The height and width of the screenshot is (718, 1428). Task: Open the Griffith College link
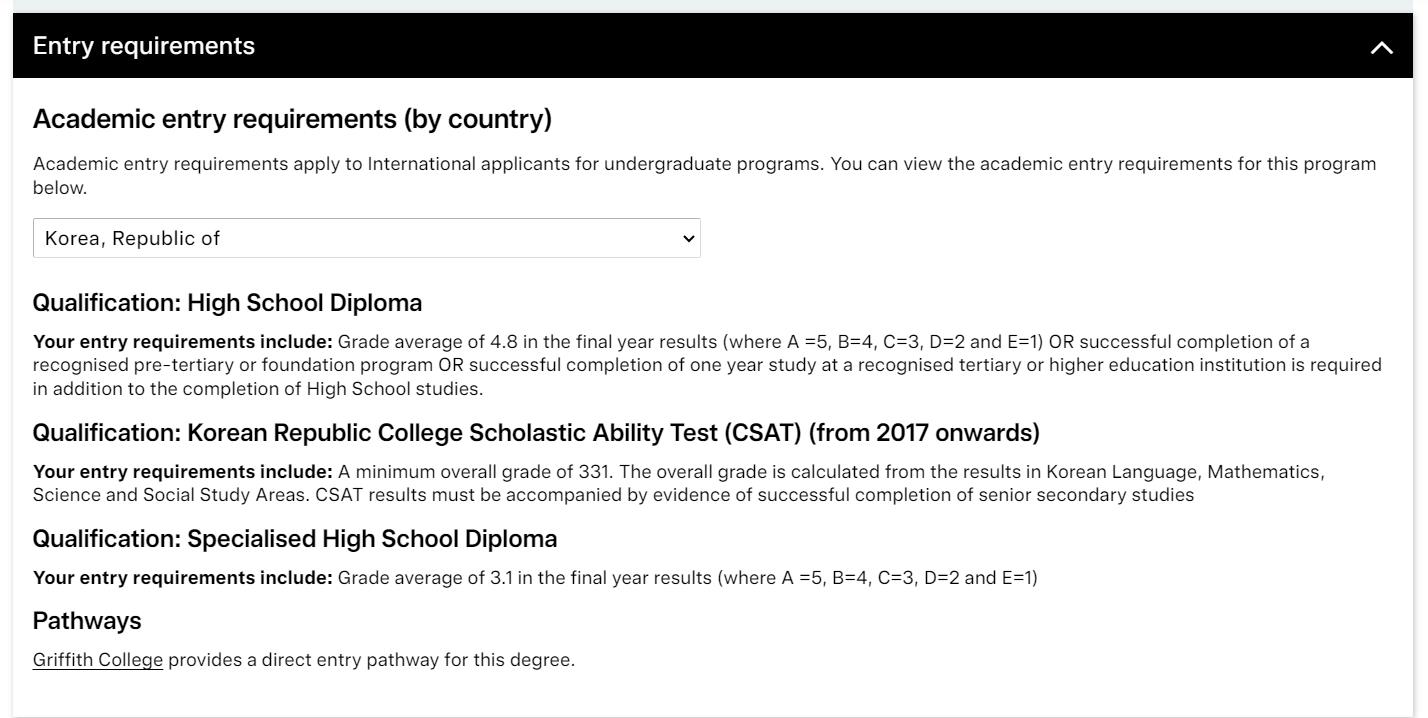(x=98, y=660)
